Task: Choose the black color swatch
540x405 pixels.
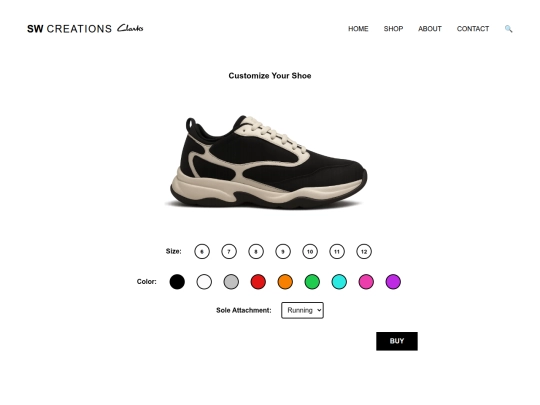Action: [x=177, y=282]
